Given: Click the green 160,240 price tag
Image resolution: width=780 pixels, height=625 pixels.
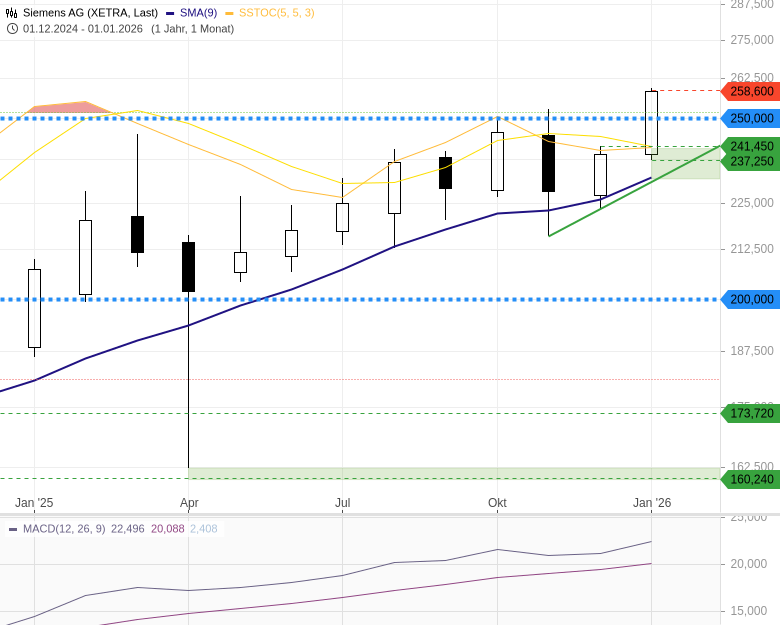Looking at the screenshot, I should point(750,479).
